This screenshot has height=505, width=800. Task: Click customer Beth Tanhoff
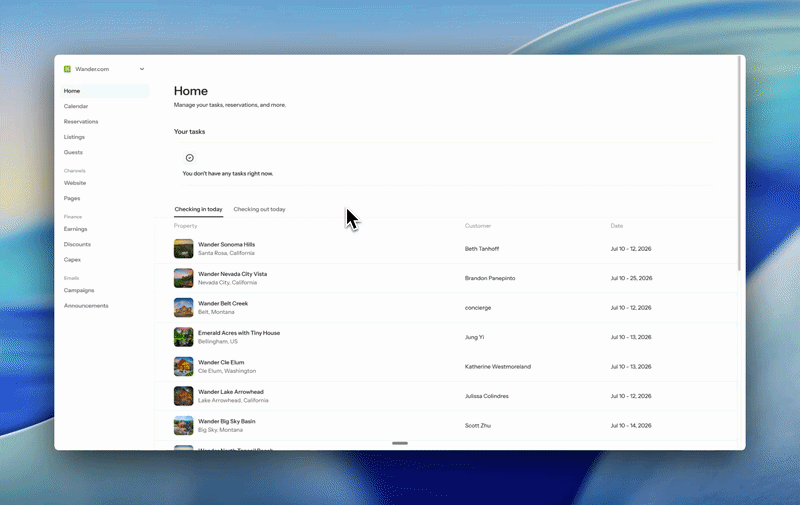pos(482,249)
